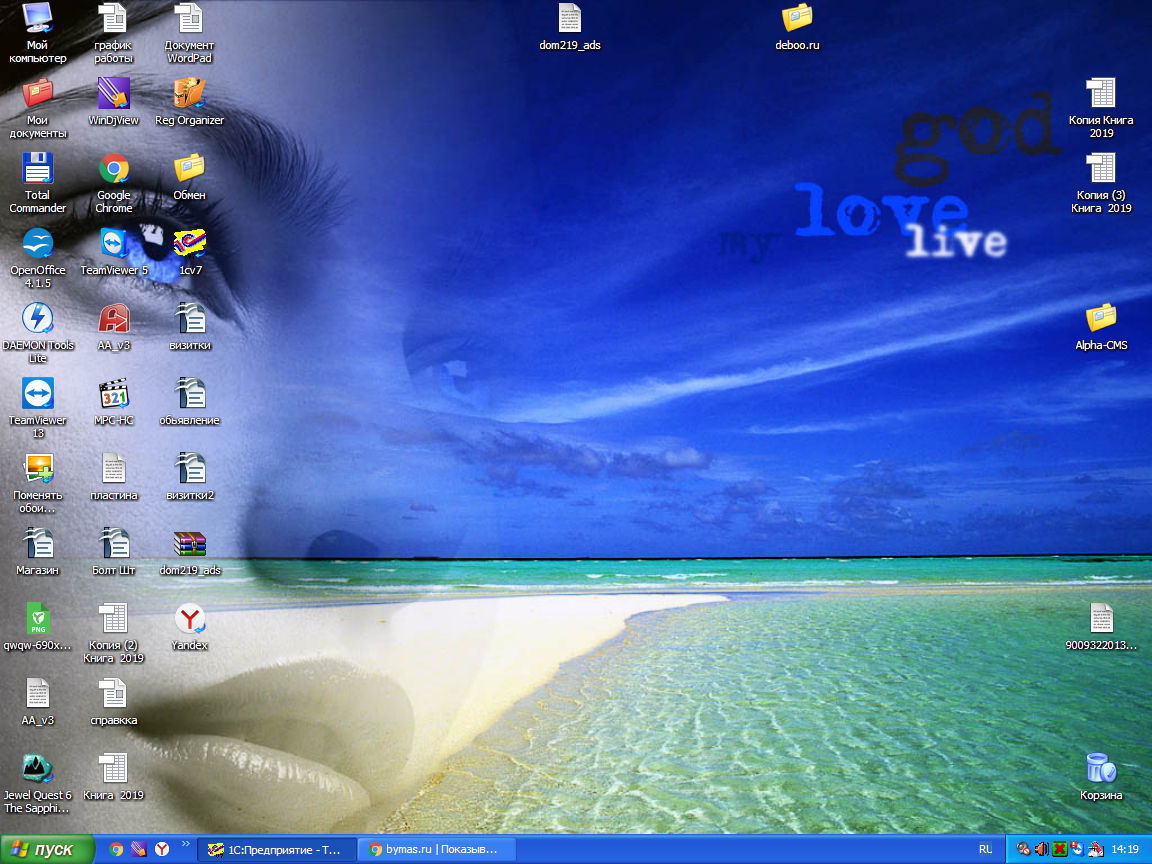Select the Jewel Quest 6 game icon

tap(38, 769)
